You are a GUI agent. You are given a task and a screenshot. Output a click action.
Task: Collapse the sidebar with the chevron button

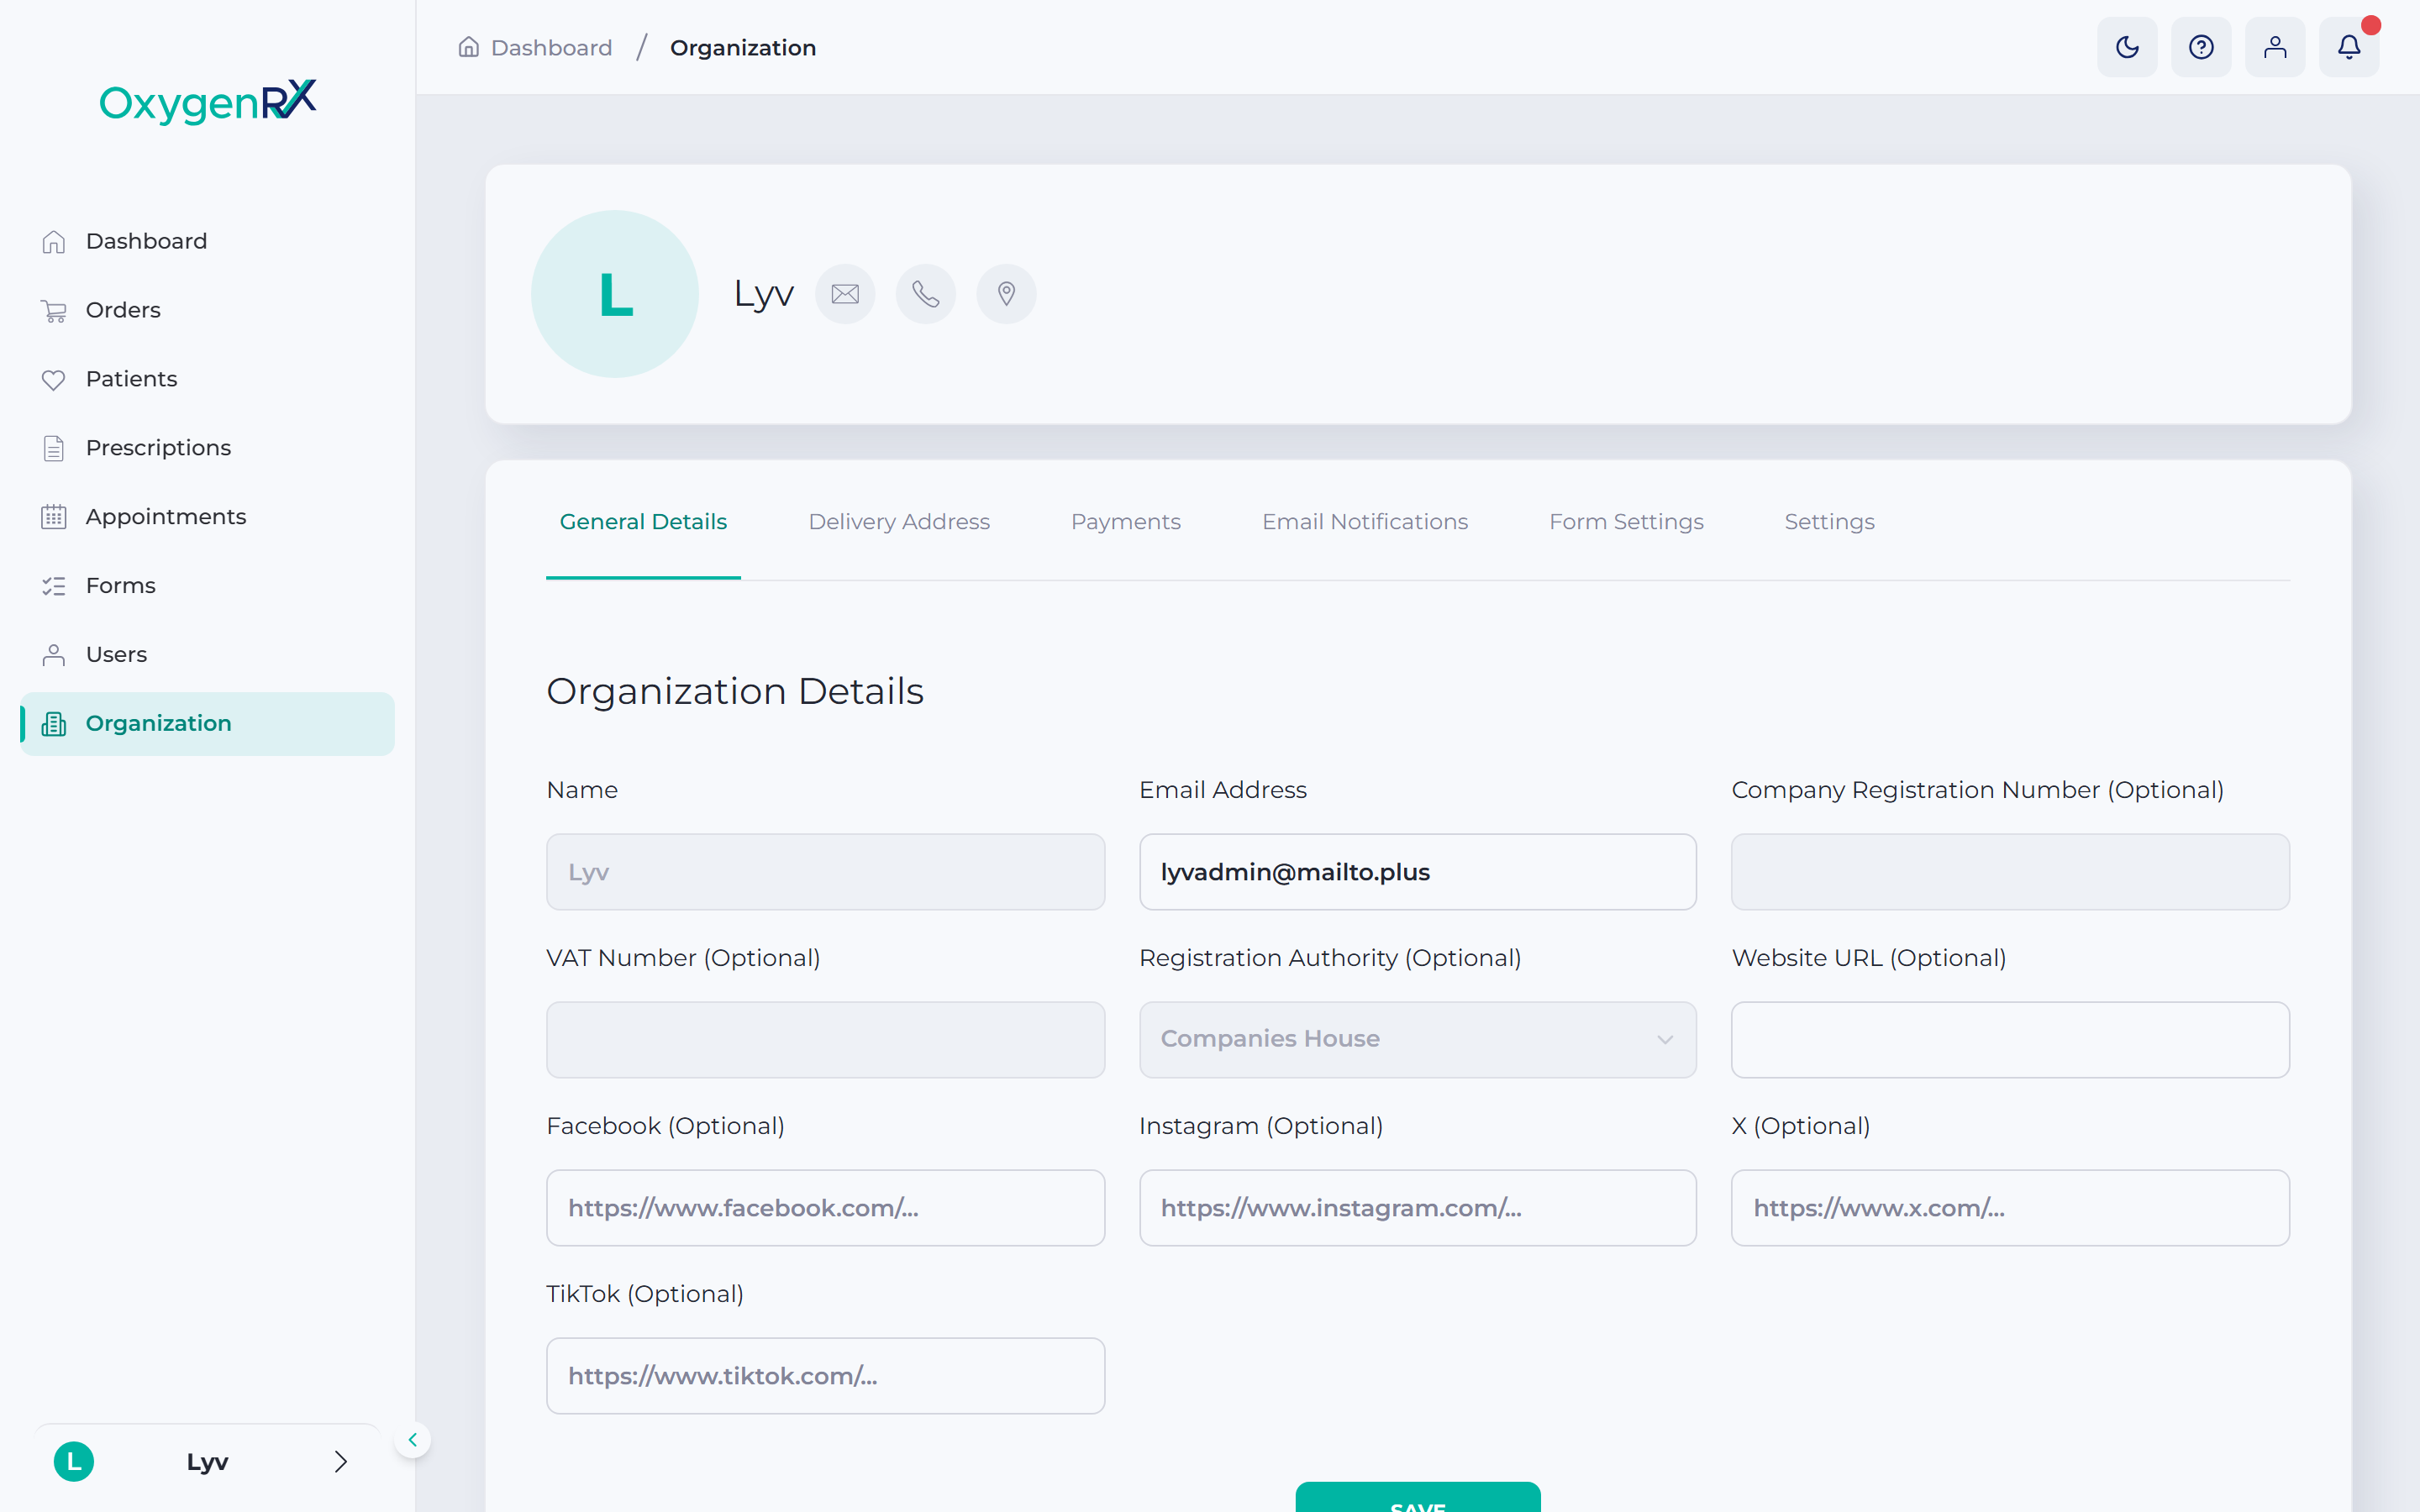pos(412,1440)
